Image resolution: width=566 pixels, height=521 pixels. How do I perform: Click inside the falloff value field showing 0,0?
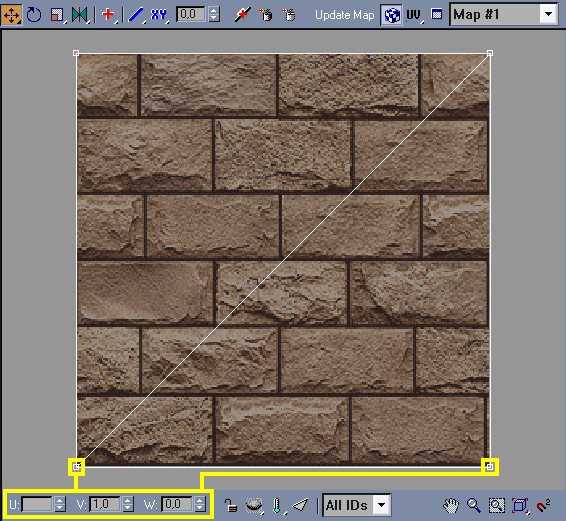(x=191, y=14)
